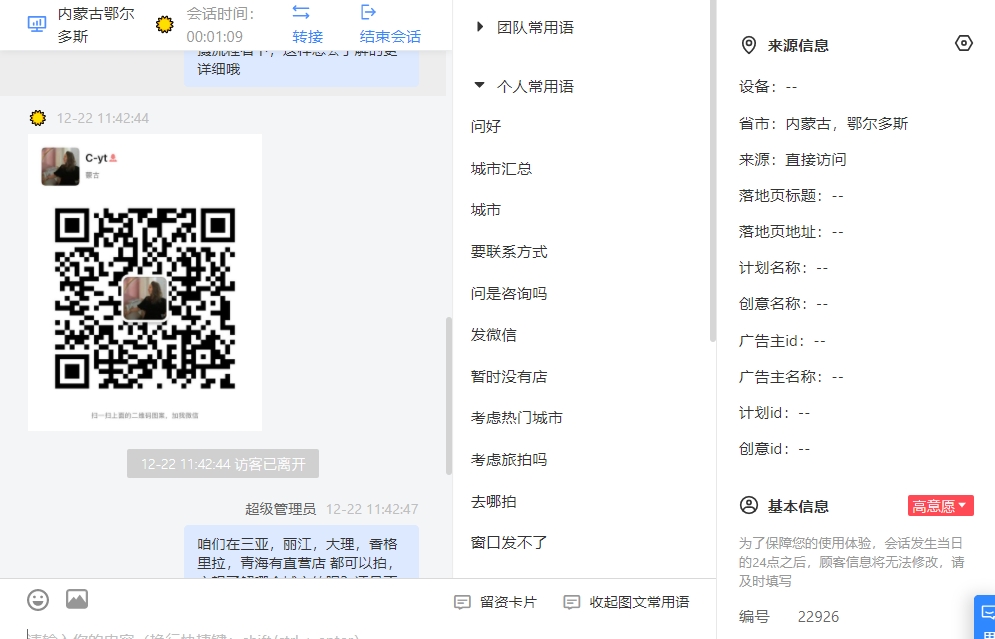Click the 收起图文常用语 button label
The width and height of the screenshot is (995, 639).
[x=639, y=602]
